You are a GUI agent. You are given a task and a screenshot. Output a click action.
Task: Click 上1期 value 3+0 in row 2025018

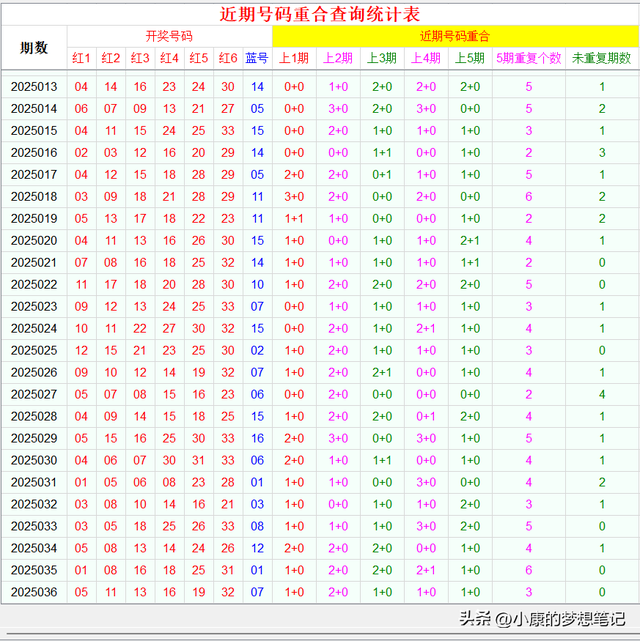(x=294, y=197)
